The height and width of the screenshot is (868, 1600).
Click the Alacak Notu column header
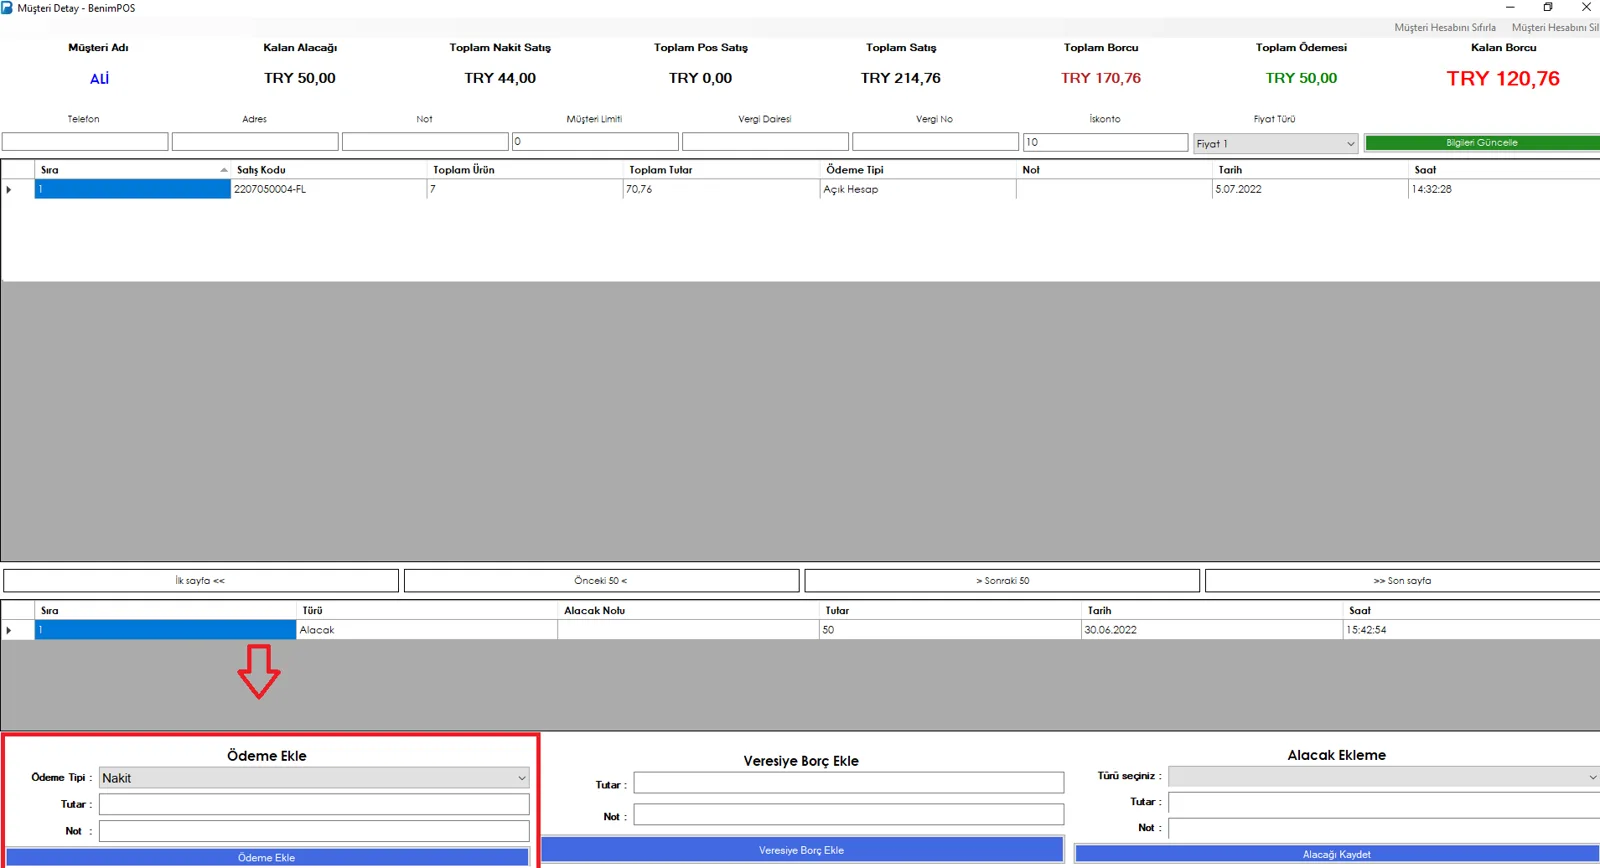point(688,610)
